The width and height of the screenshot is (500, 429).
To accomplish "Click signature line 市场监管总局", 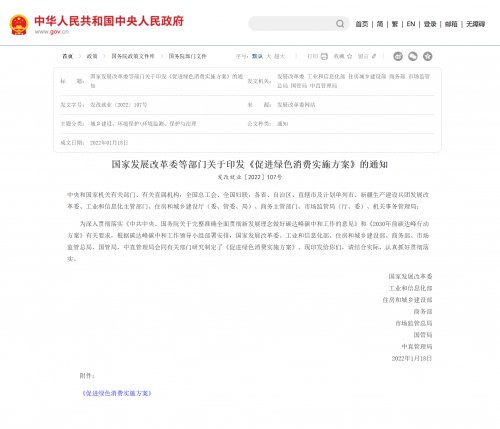I will pos(414,323).
